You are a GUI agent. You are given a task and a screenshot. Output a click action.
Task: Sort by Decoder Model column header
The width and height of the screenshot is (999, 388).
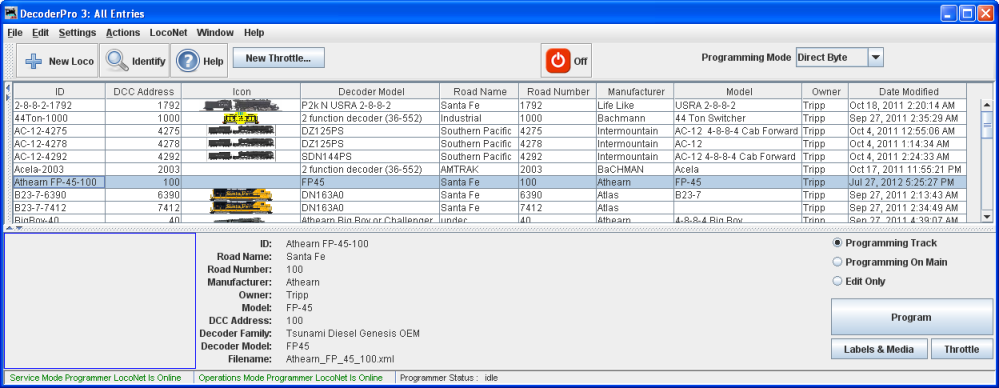pyautogui.click(x=370, y=92)
